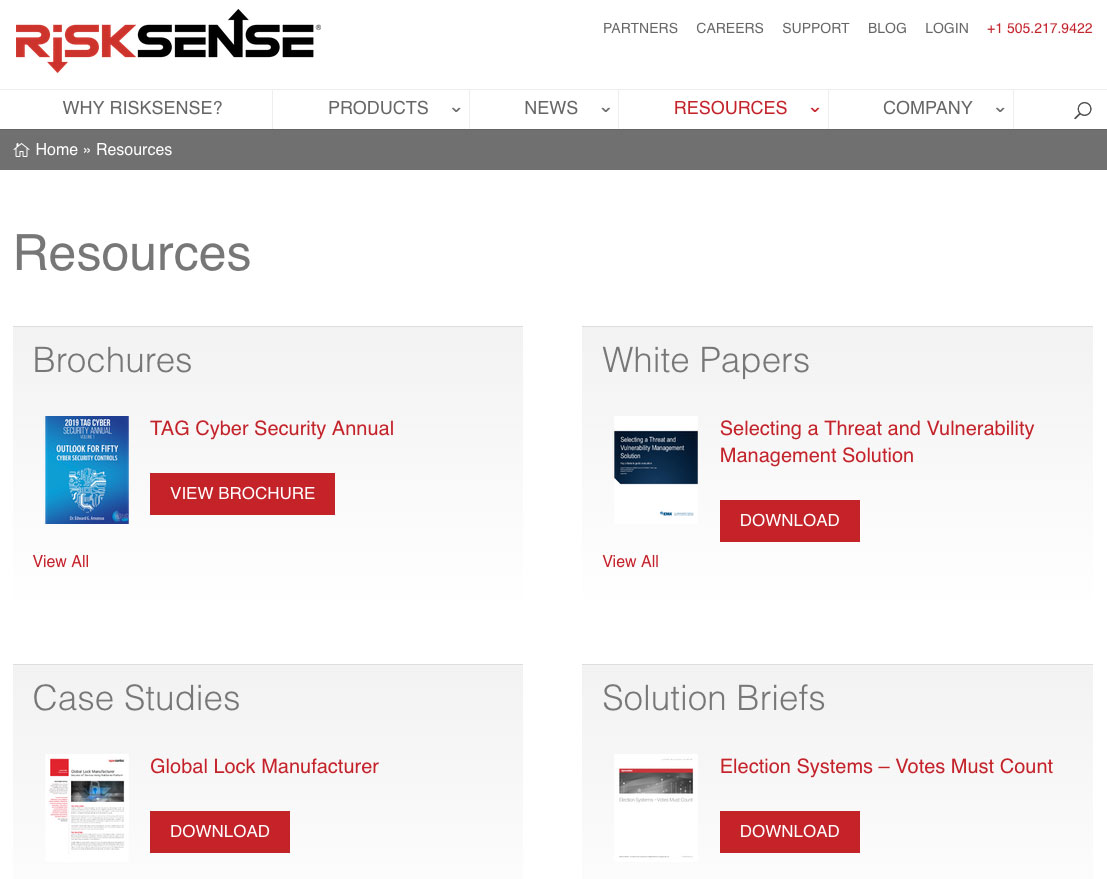Open the Global Lock Manufacturer link
Image resolution: width=1107 pixels, height=879 pixels.
[265, 767]
